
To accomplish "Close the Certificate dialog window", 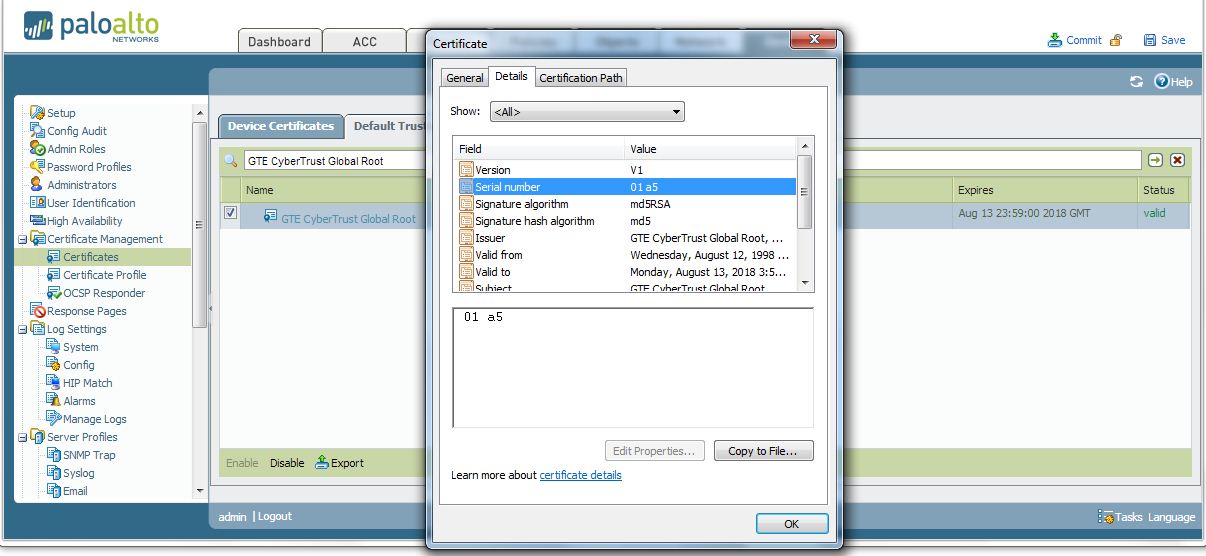I will [x=813, y=40].
